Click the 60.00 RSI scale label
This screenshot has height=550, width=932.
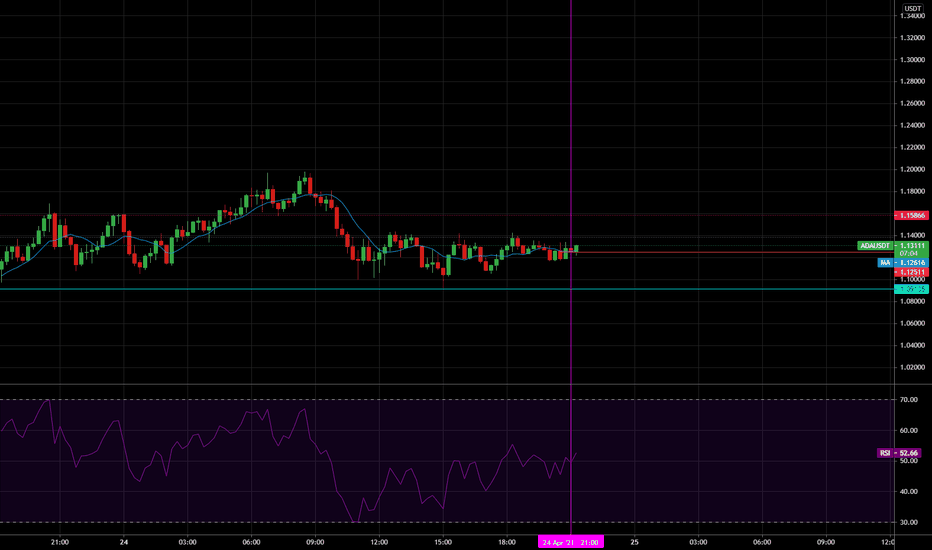click(x=908, y=430)
